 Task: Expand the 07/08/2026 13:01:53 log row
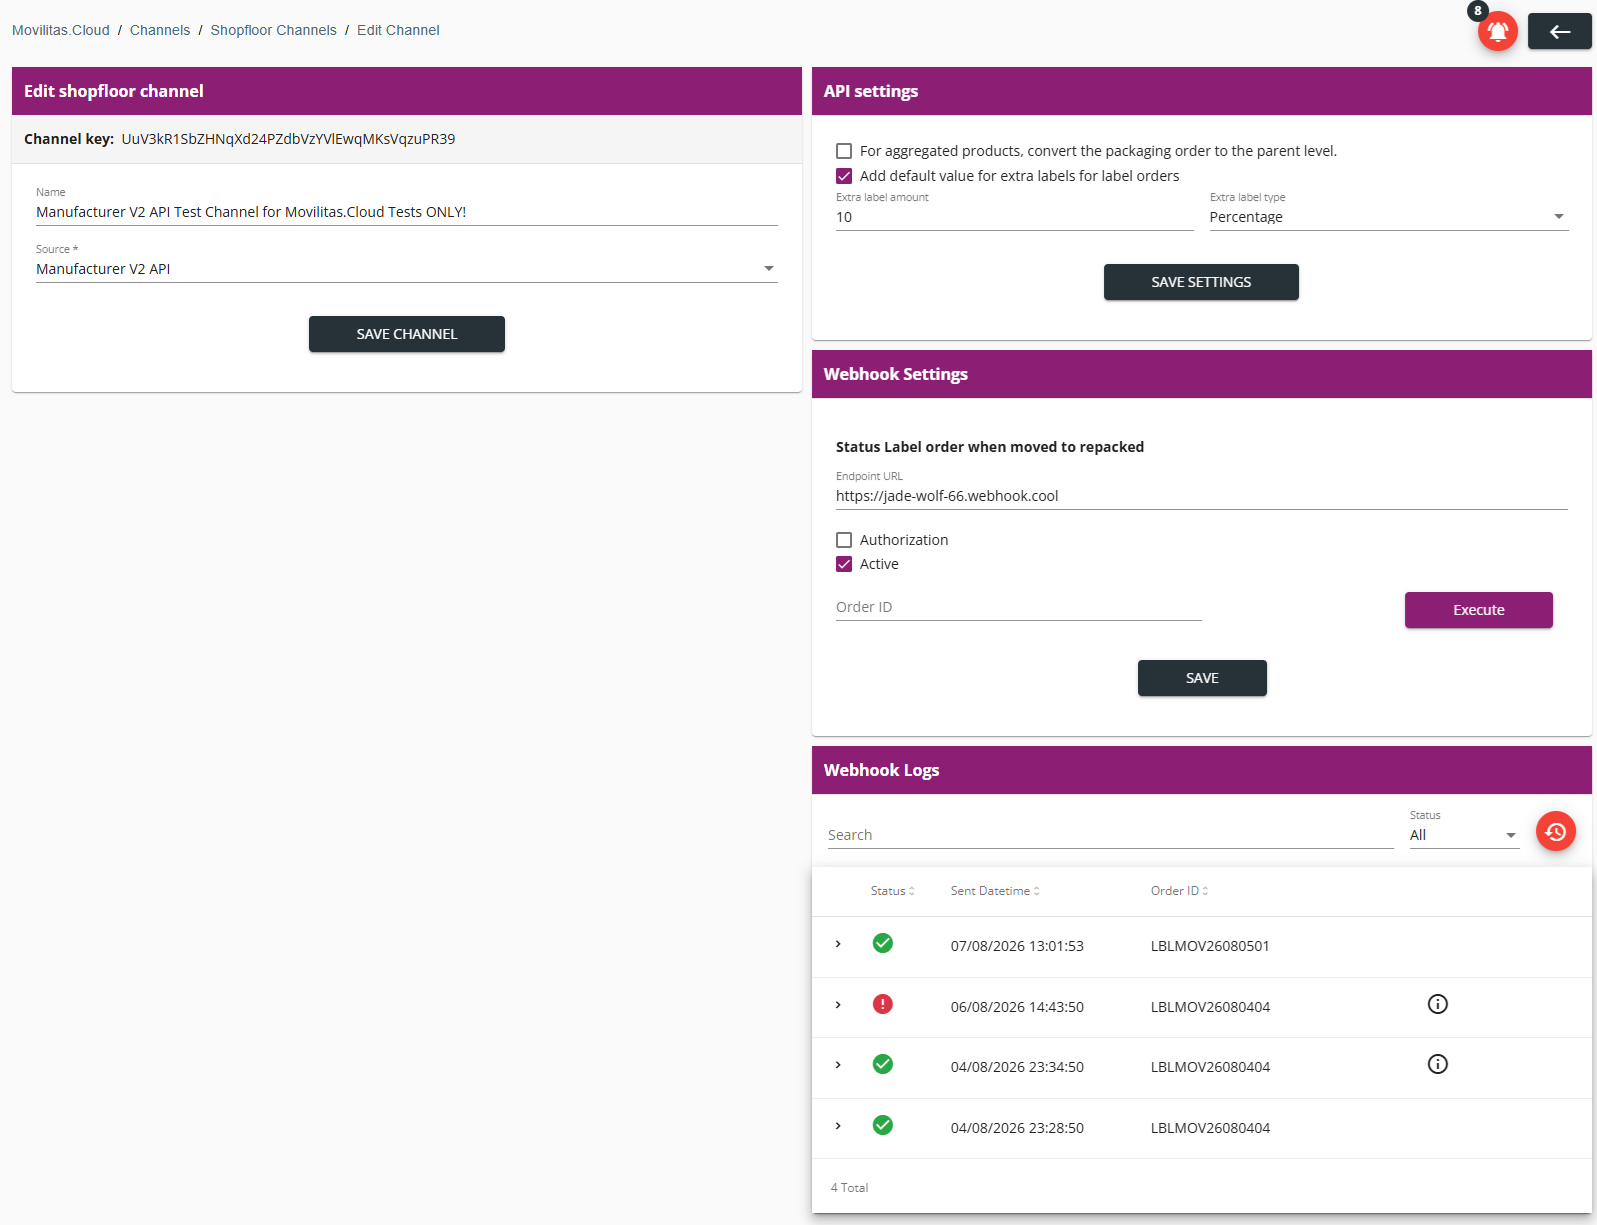[838, 944]
